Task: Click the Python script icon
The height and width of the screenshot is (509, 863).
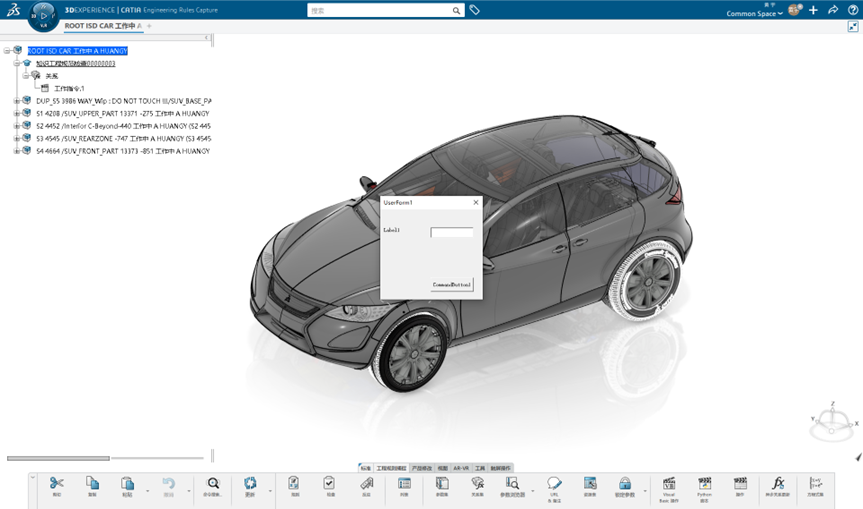Action: (x=704, y=483)
